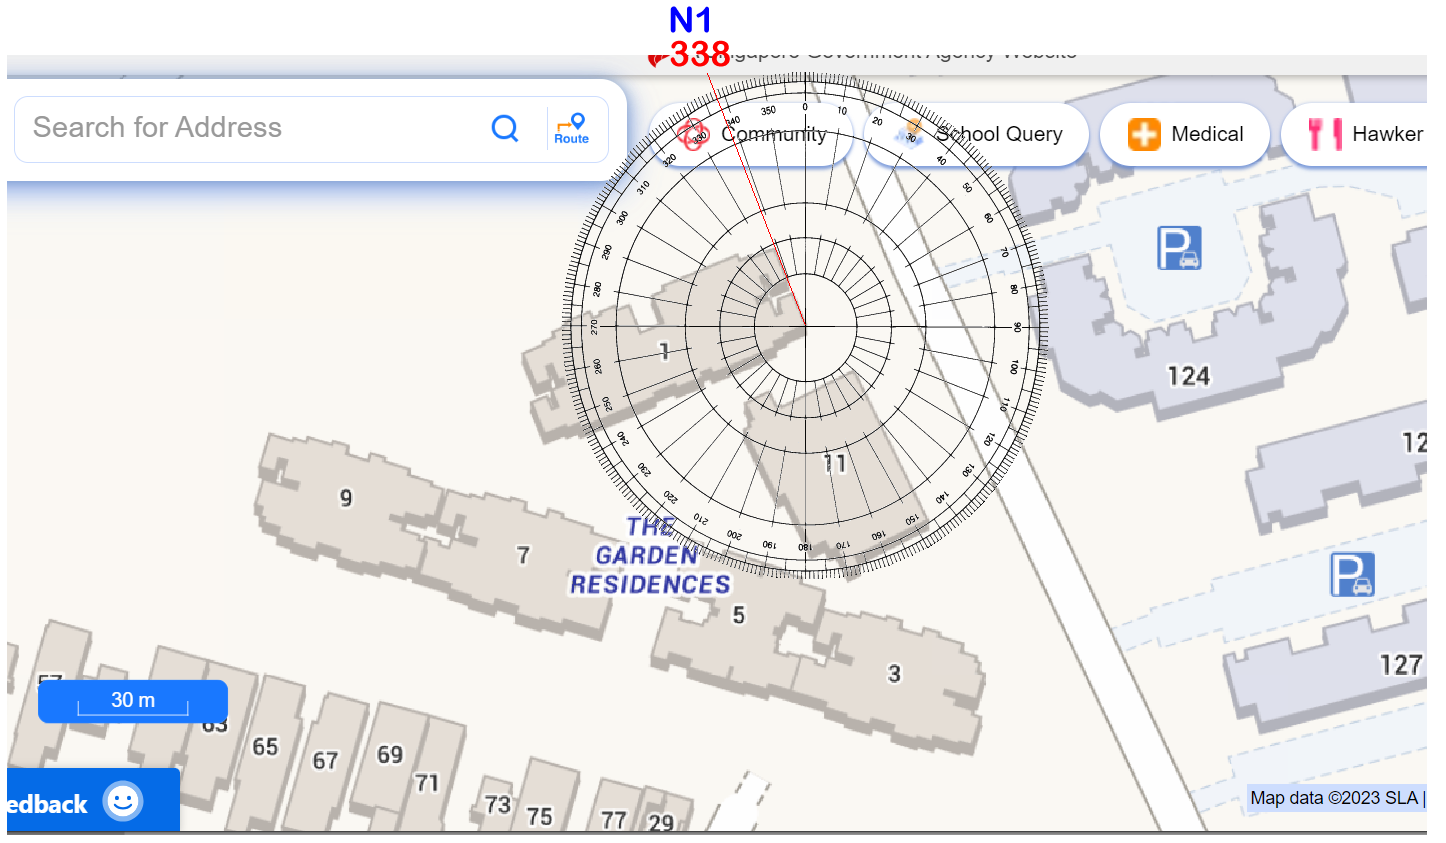Open the Route directions tool

(x=572, y=129)
